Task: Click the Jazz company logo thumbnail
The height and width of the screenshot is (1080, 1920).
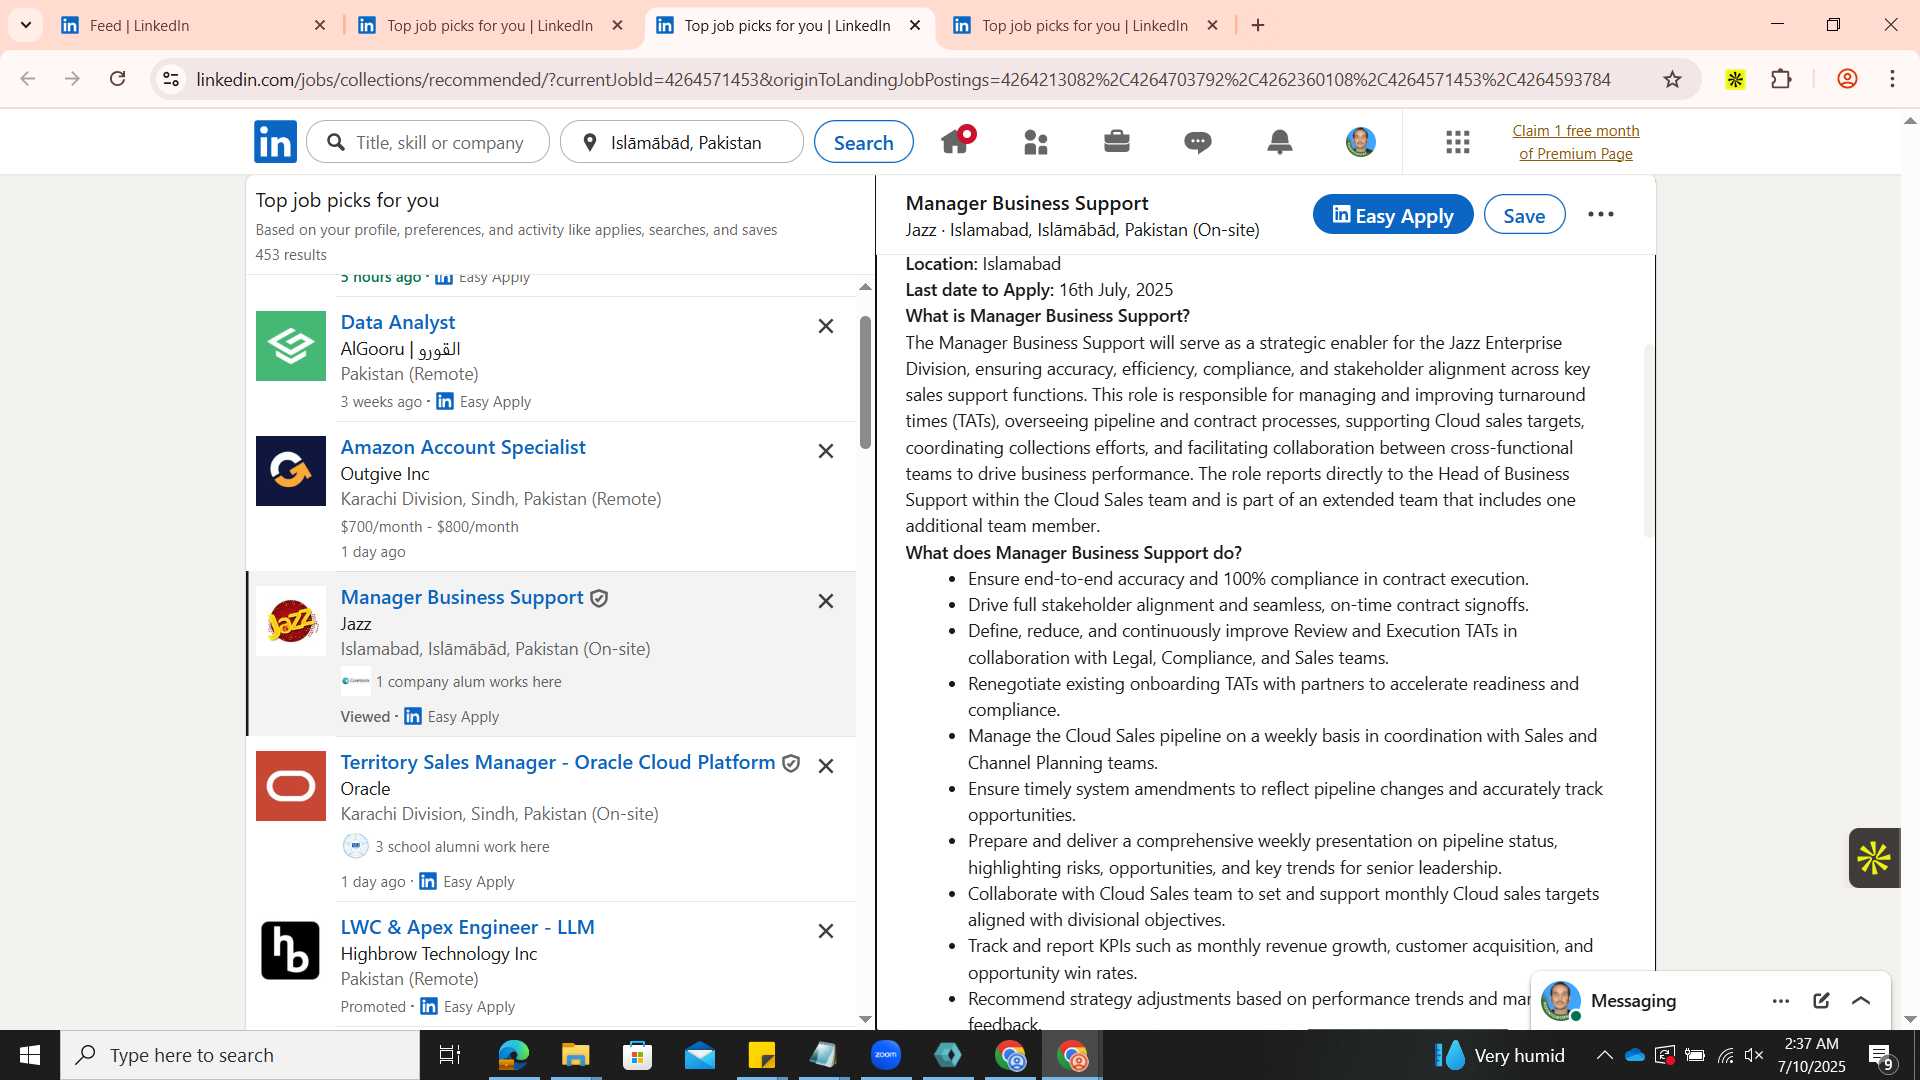Action: click(290, 621)
